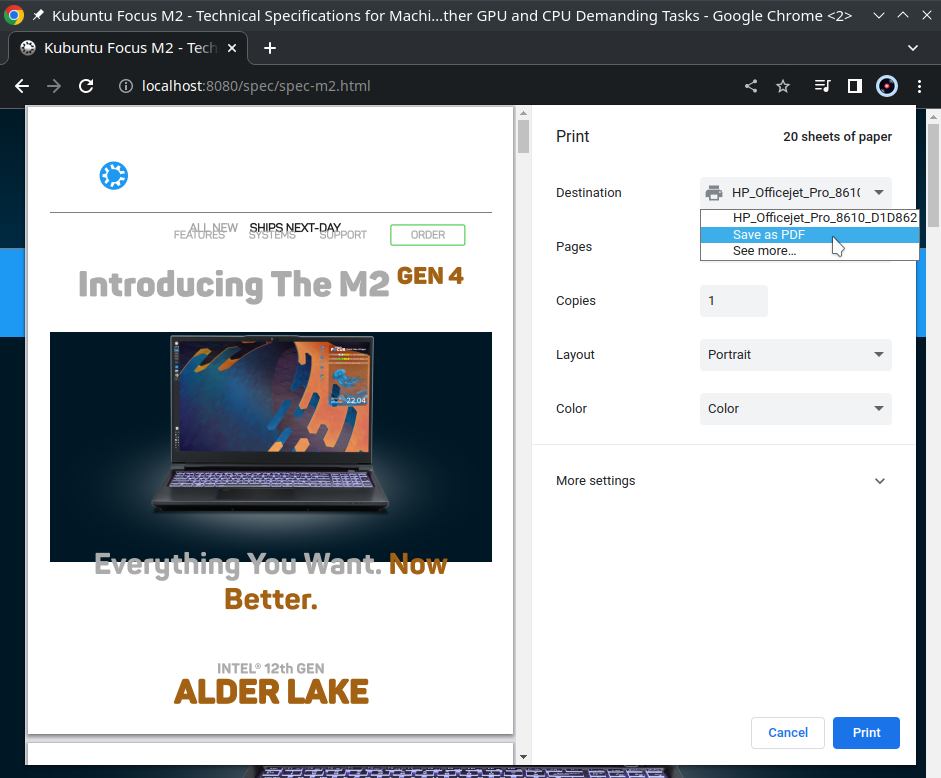Toggle the pin window icon in title bar
941x778 pixels.
click(x=38, y=15)
